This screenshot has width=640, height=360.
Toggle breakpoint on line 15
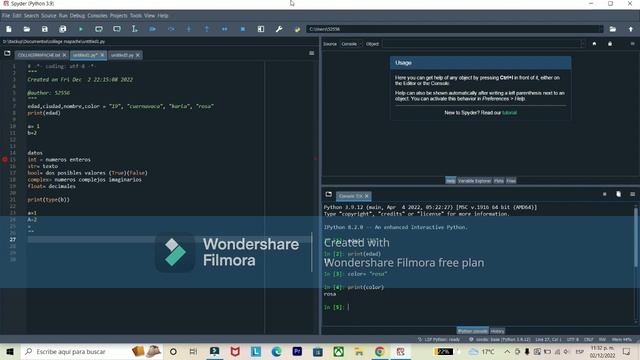click(x=5, y=160)
